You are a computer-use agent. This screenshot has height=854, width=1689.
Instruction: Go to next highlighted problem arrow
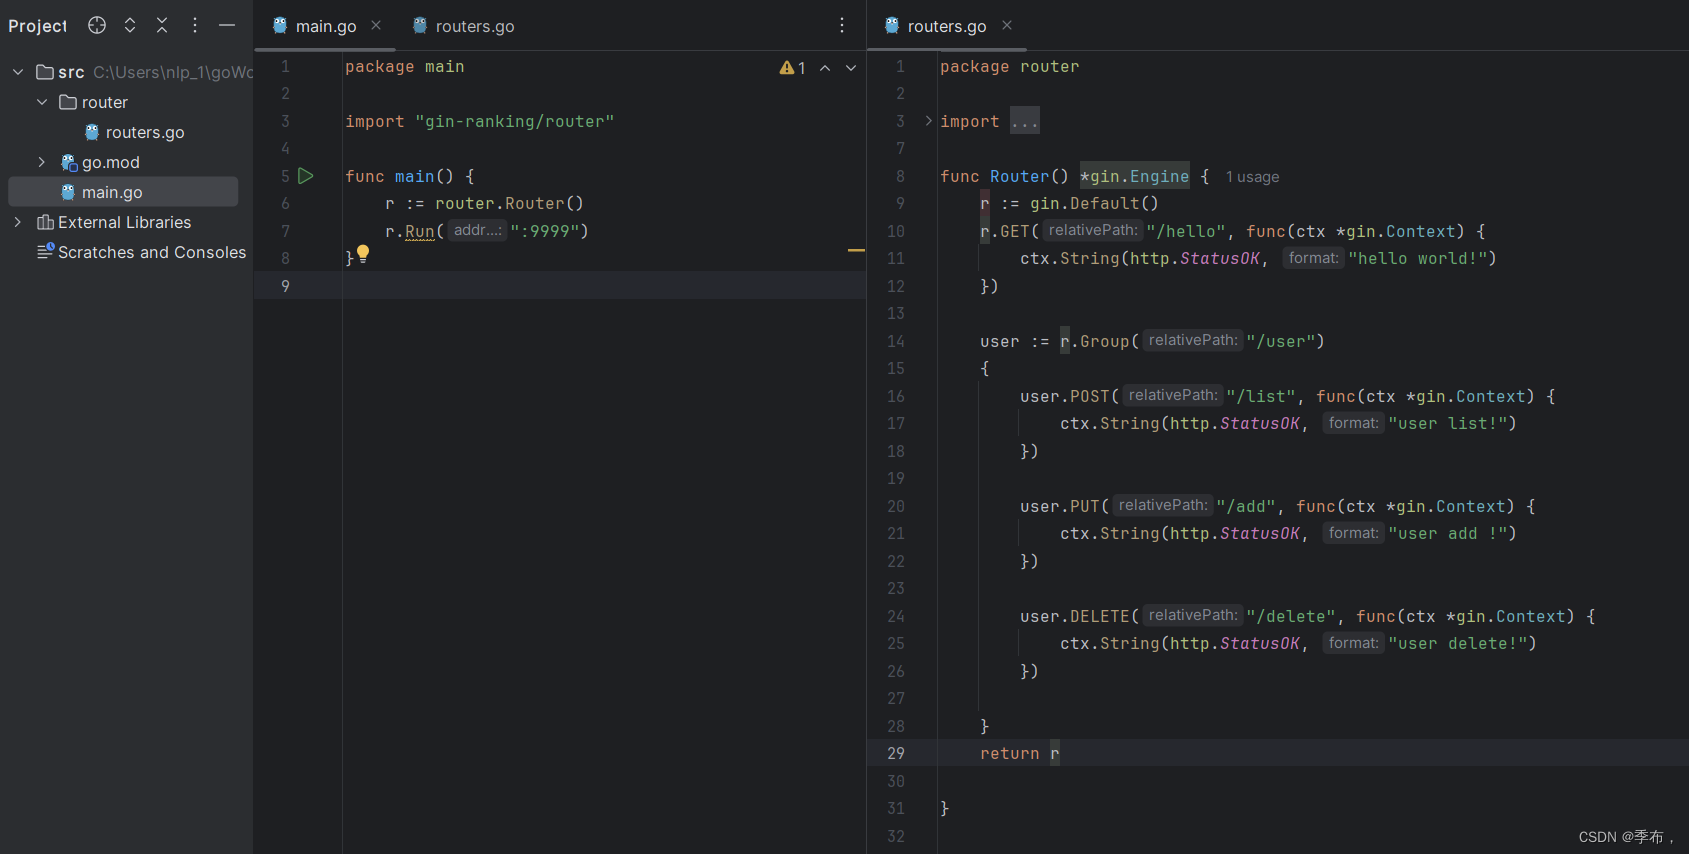click(x=851, y=68)
